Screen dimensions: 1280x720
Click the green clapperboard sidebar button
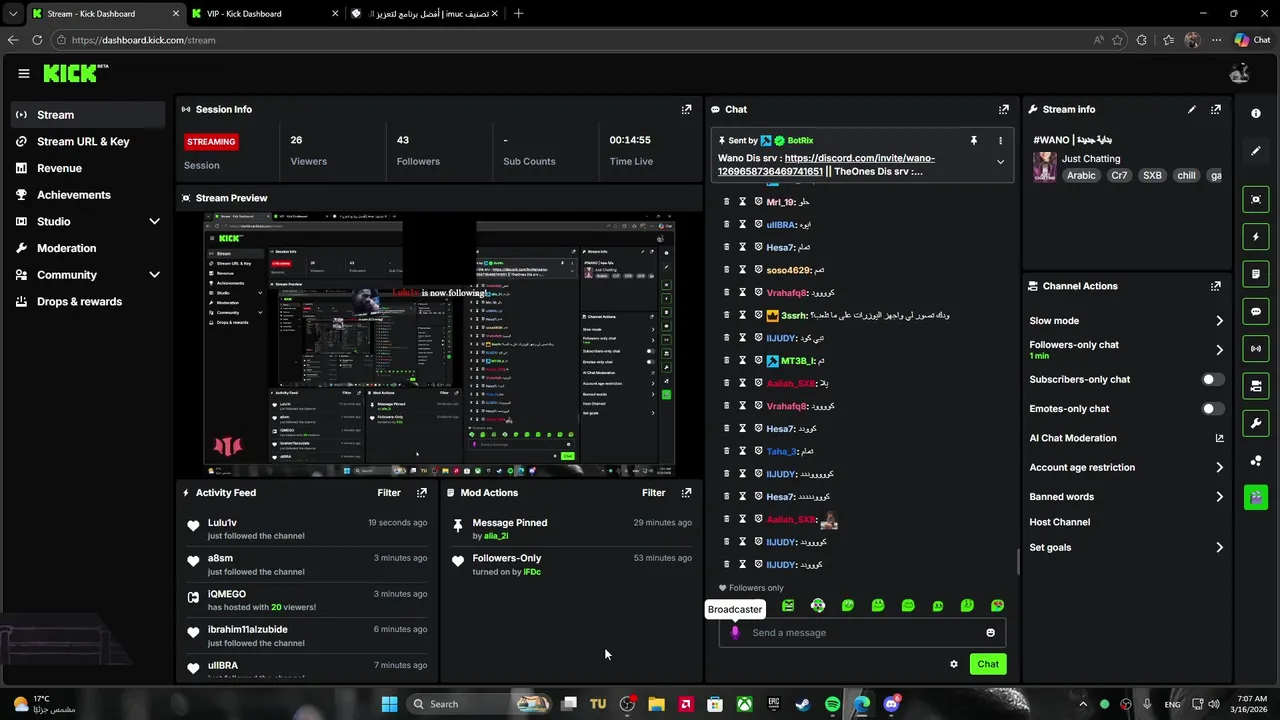point(1256,497)
